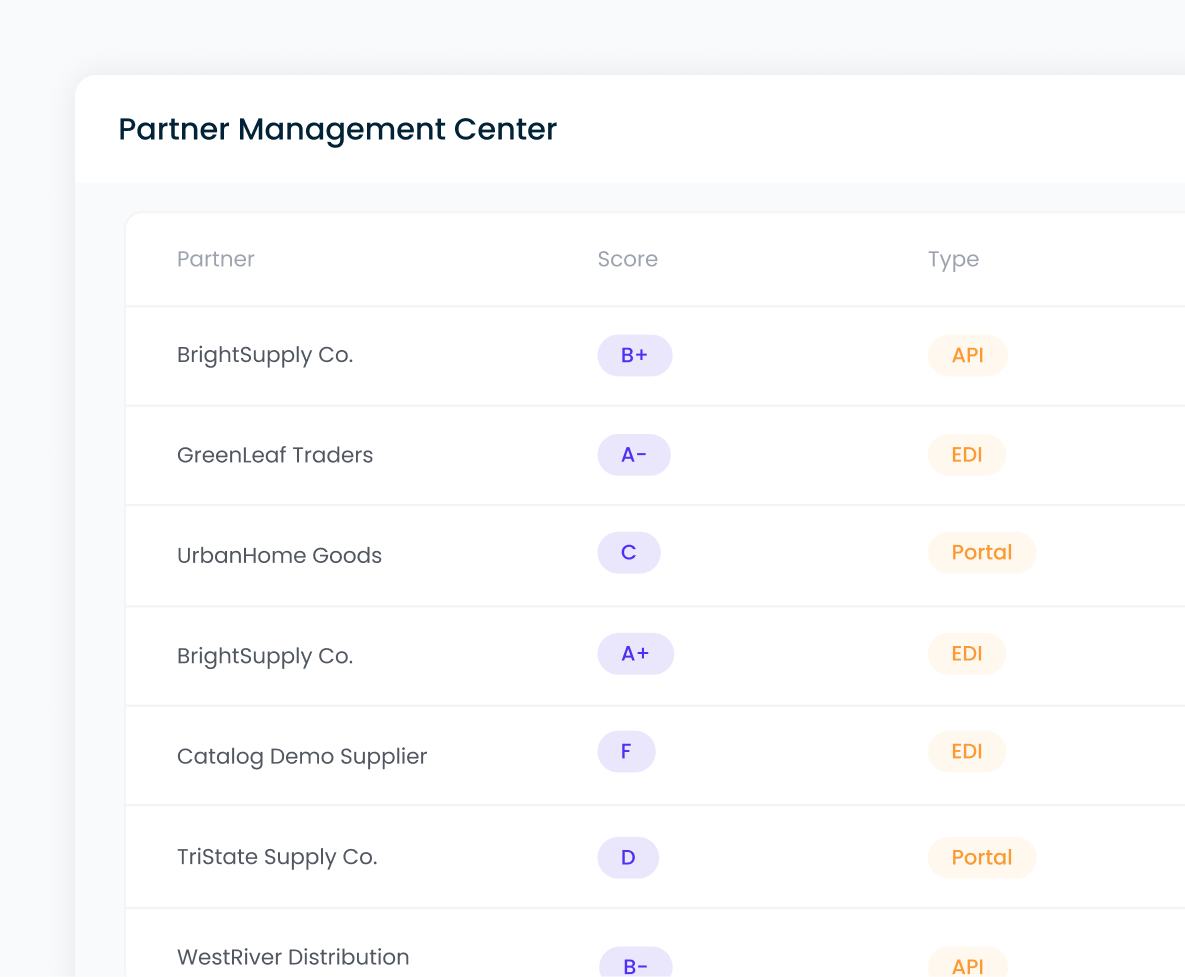Screen dimensions: 1185x977
Task: Click the A- score badge
Action: 634,455
